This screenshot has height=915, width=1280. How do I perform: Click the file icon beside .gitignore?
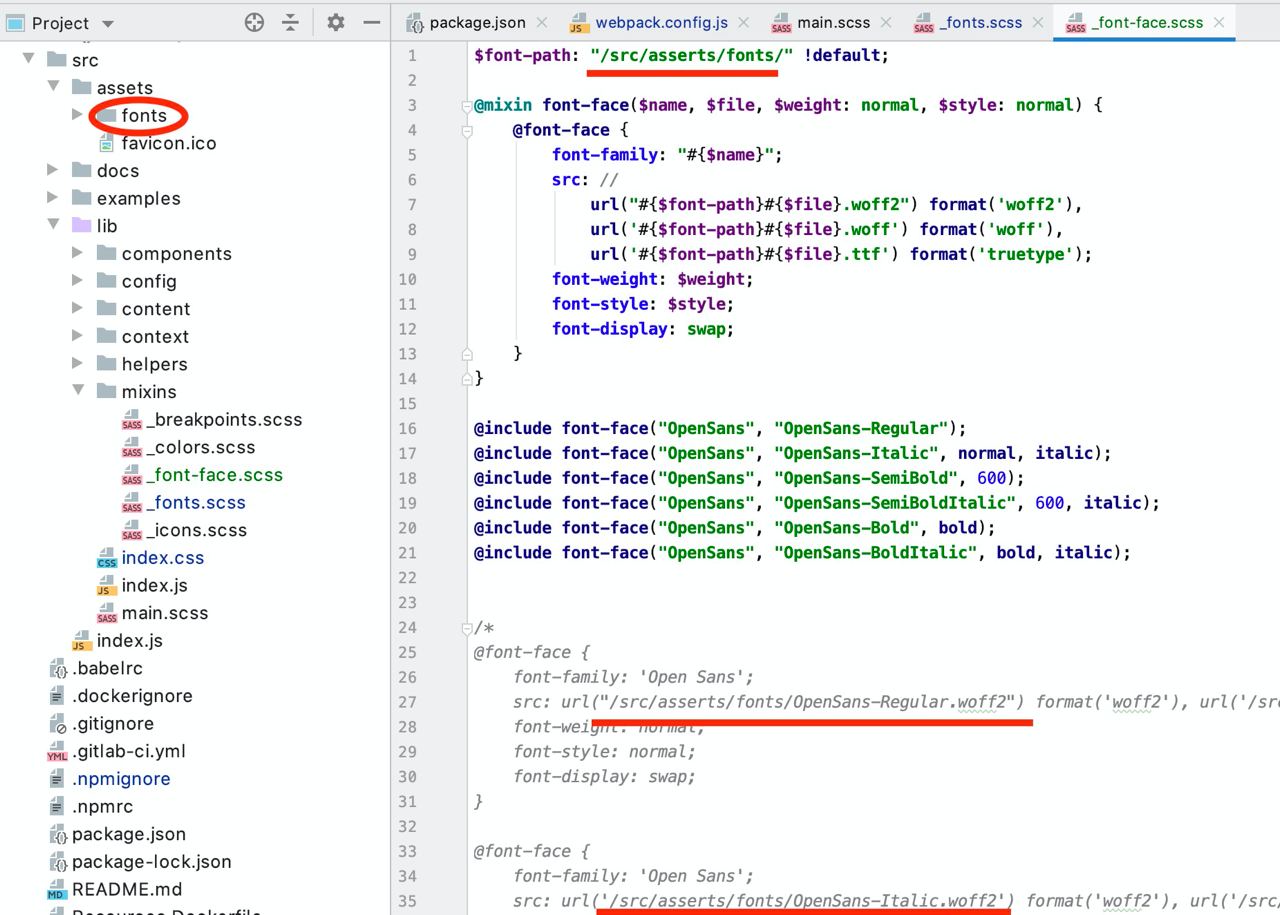pyautogui.click(x=57, y=724)
